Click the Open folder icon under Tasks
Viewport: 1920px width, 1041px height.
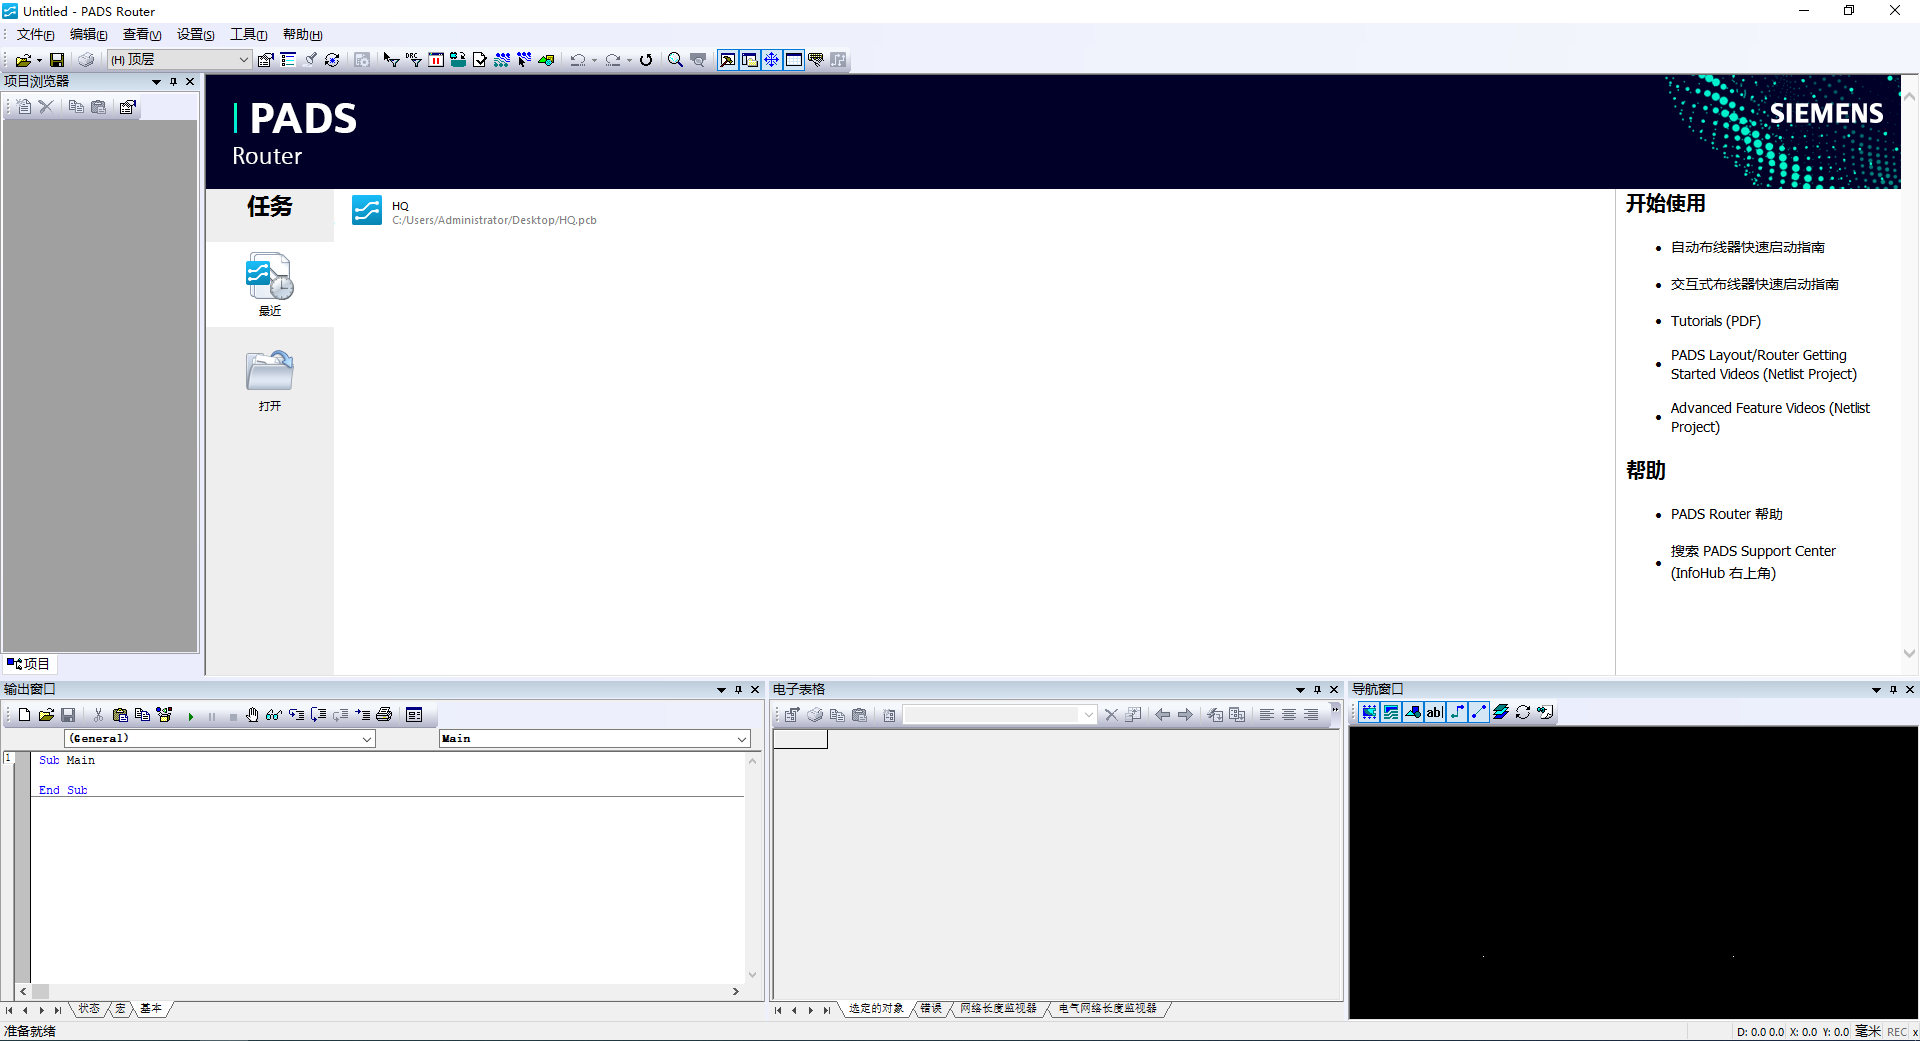pos(269,372)
